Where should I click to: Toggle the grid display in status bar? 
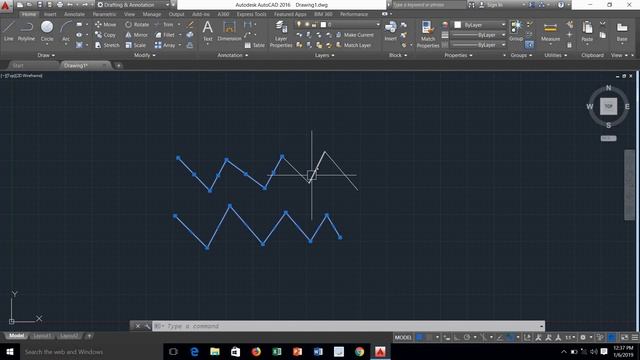click(x=419, y=337)
